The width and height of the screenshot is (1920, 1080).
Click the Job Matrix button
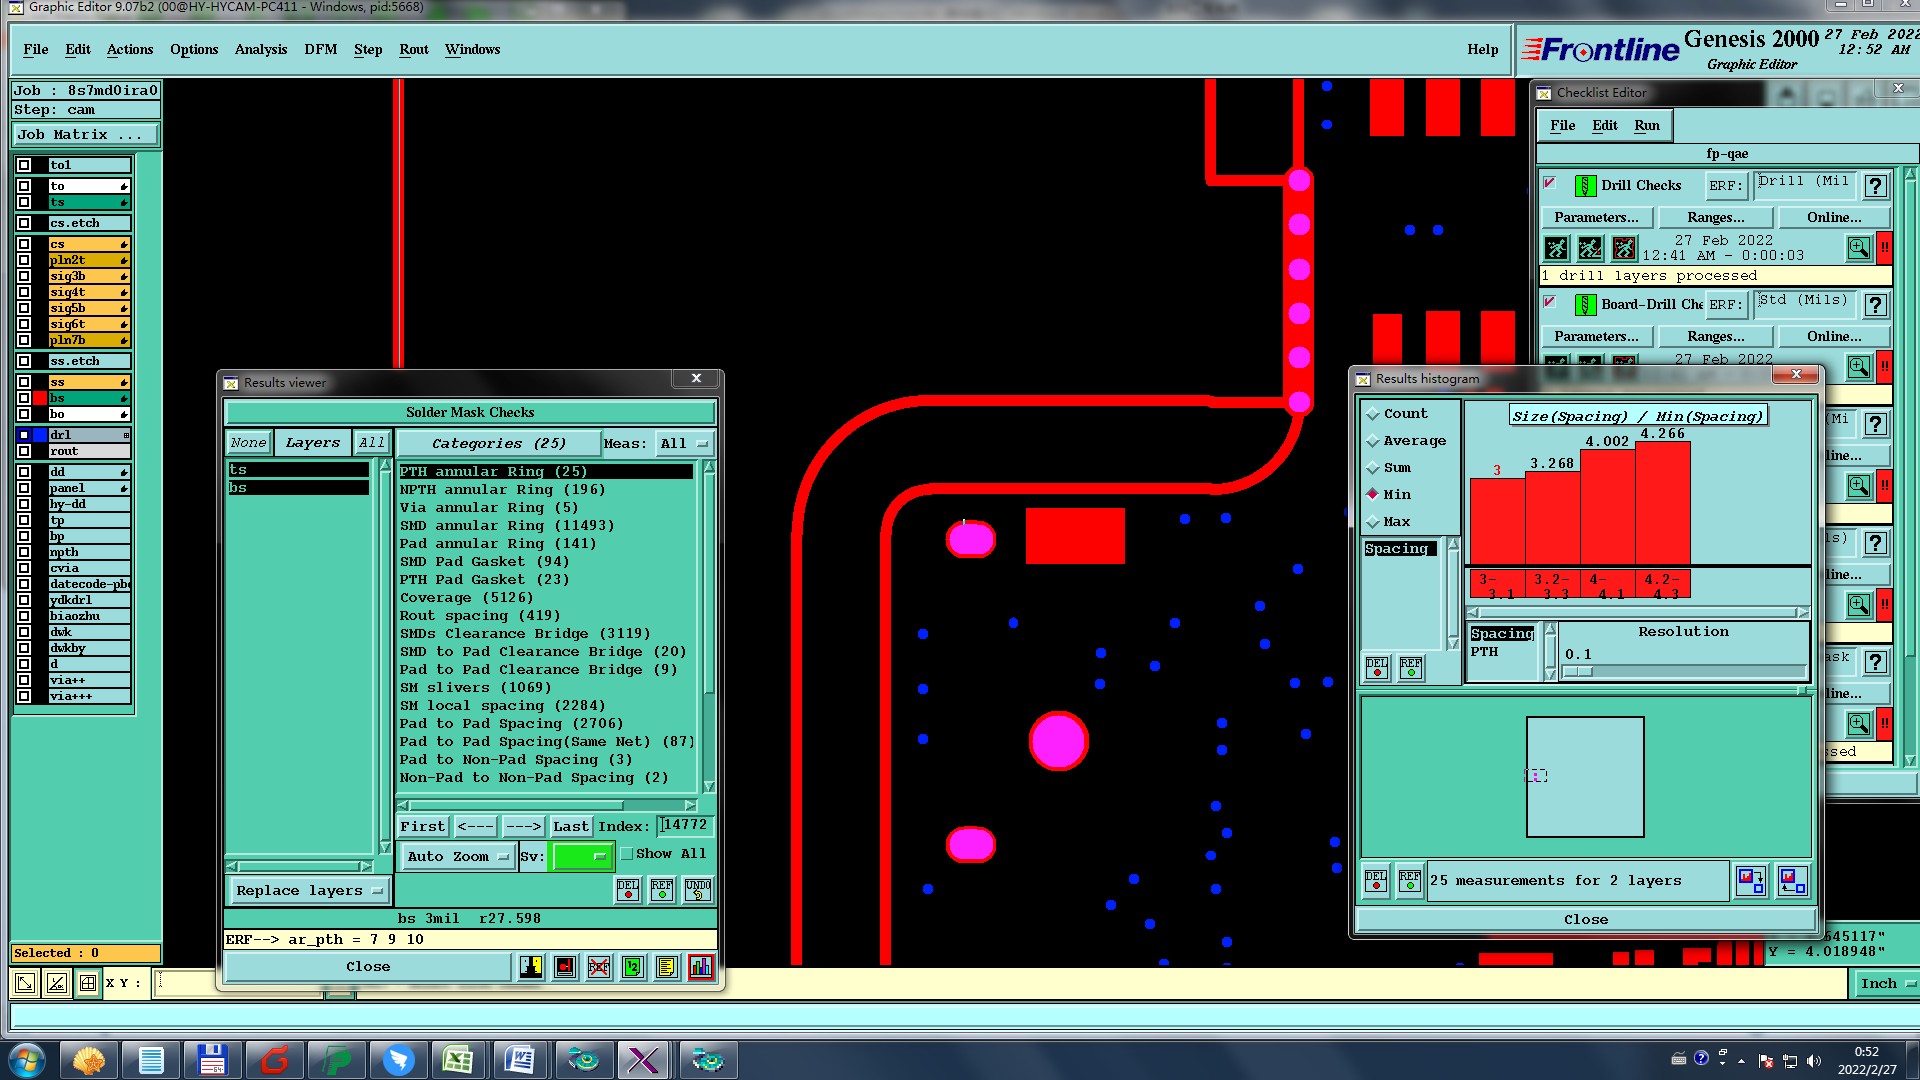coord(85,135)
